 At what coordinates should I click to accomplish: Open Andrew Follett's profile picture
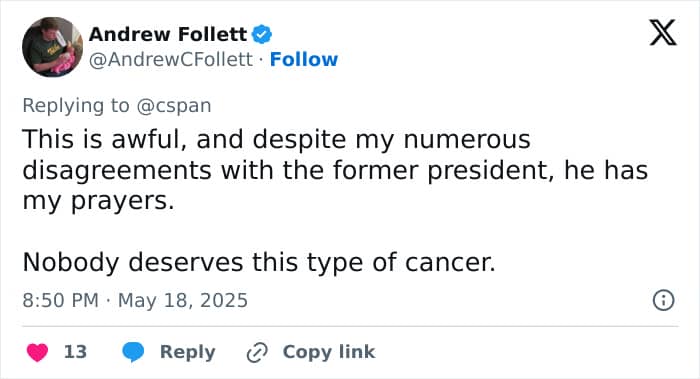tap(52, 47)
